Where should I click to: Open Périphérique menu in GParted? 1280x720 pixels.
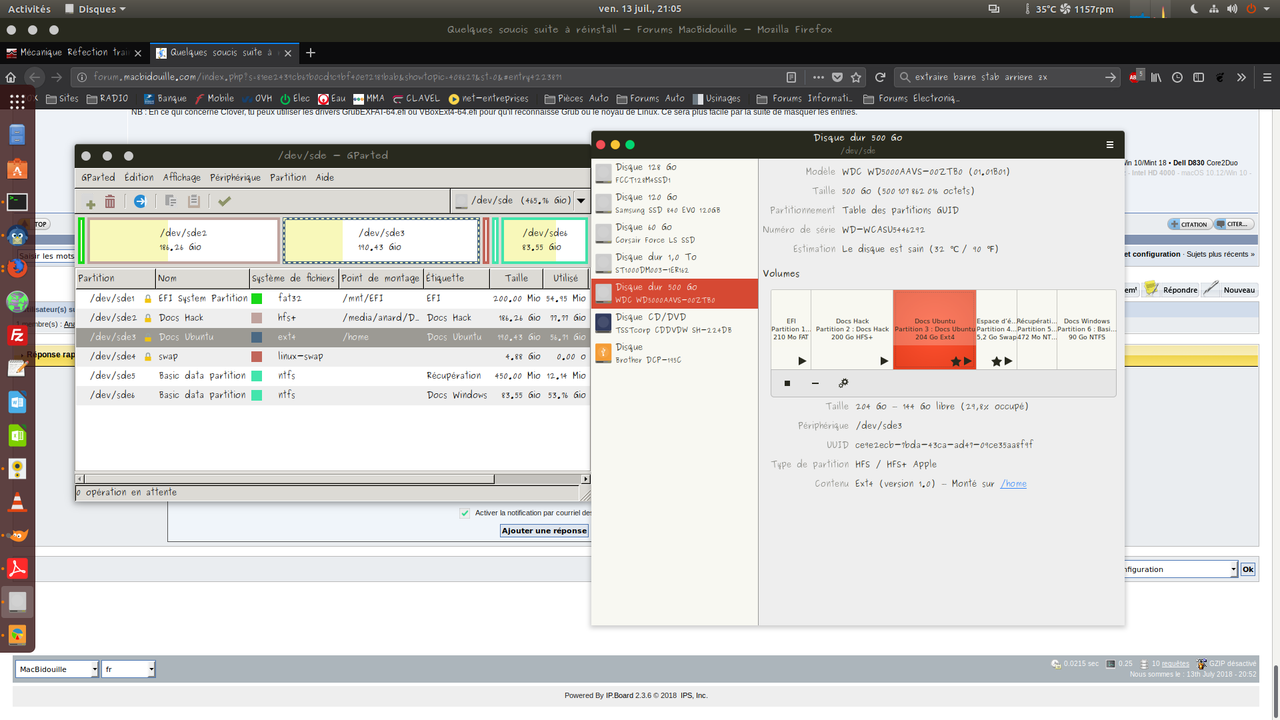click(x=235, y=177)
